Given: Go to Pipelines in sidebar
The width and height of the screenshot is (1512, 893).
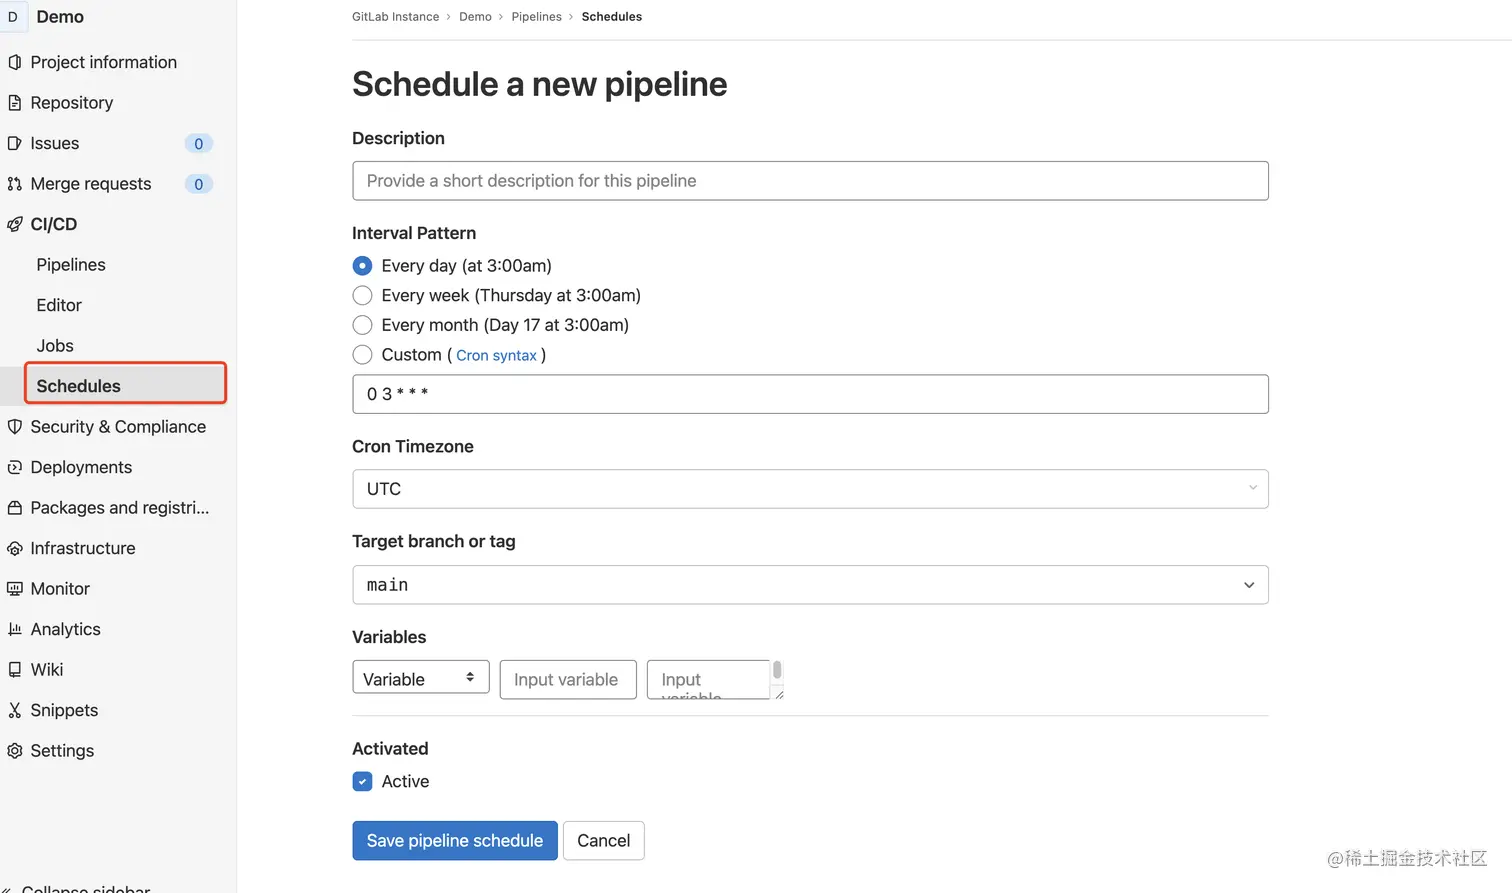Looking at the screenshot, I should [x=71, y=265].
